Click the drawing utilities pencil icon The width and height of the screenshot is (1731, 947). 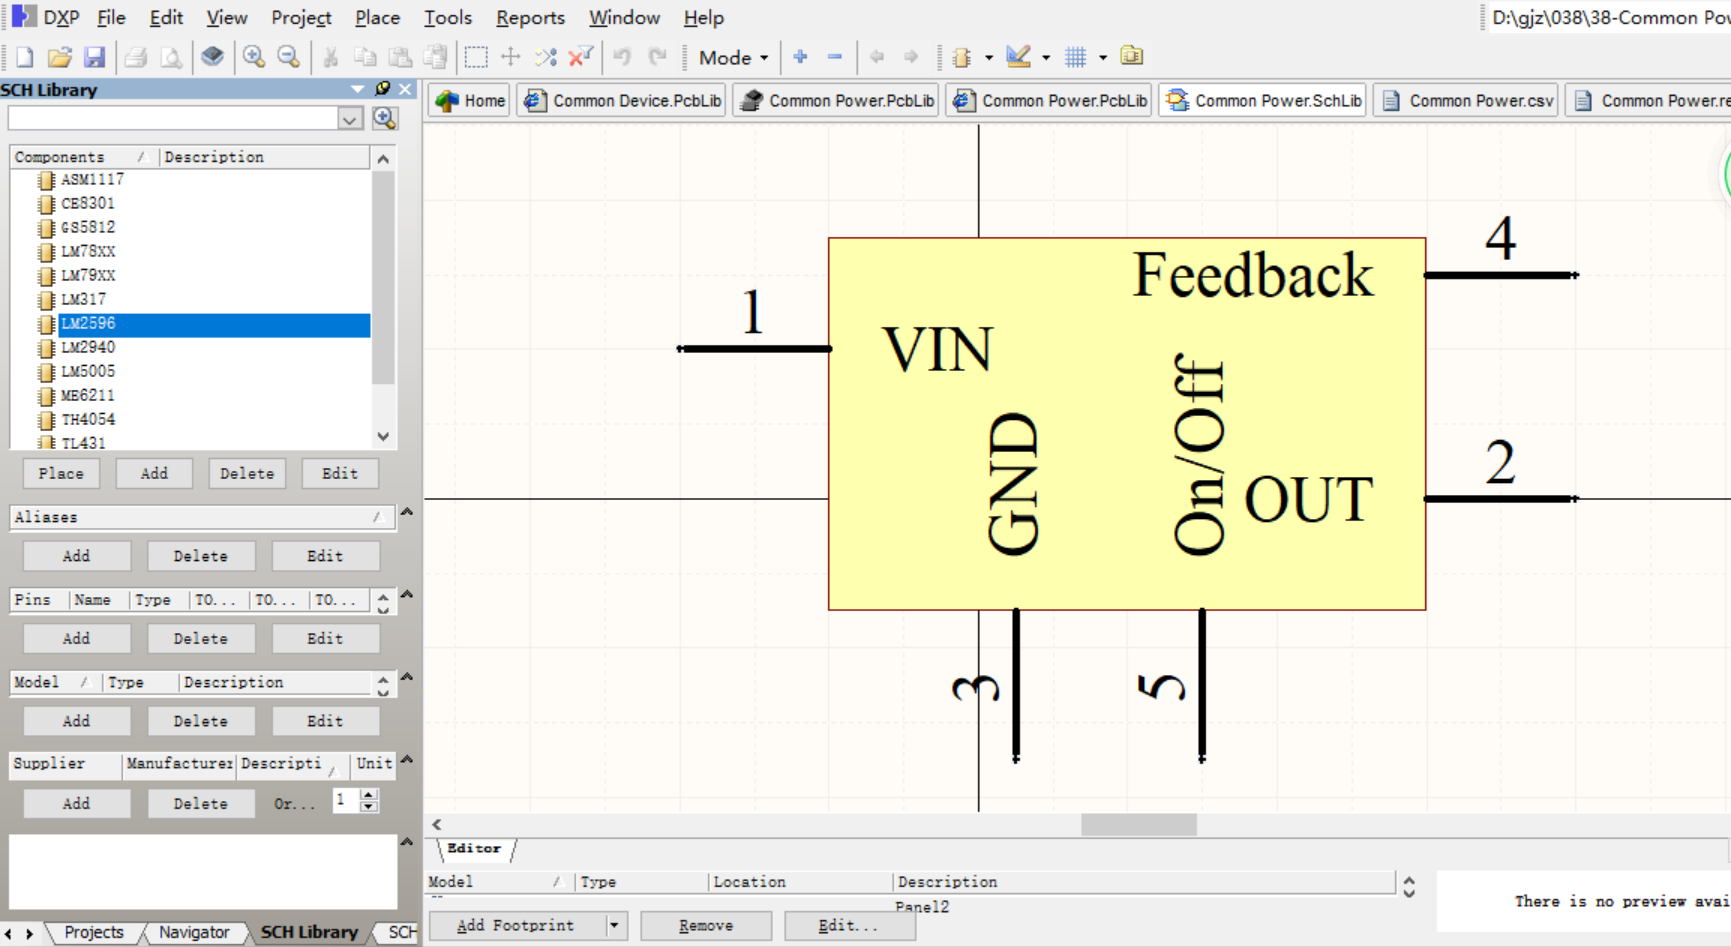point(1018,57)
